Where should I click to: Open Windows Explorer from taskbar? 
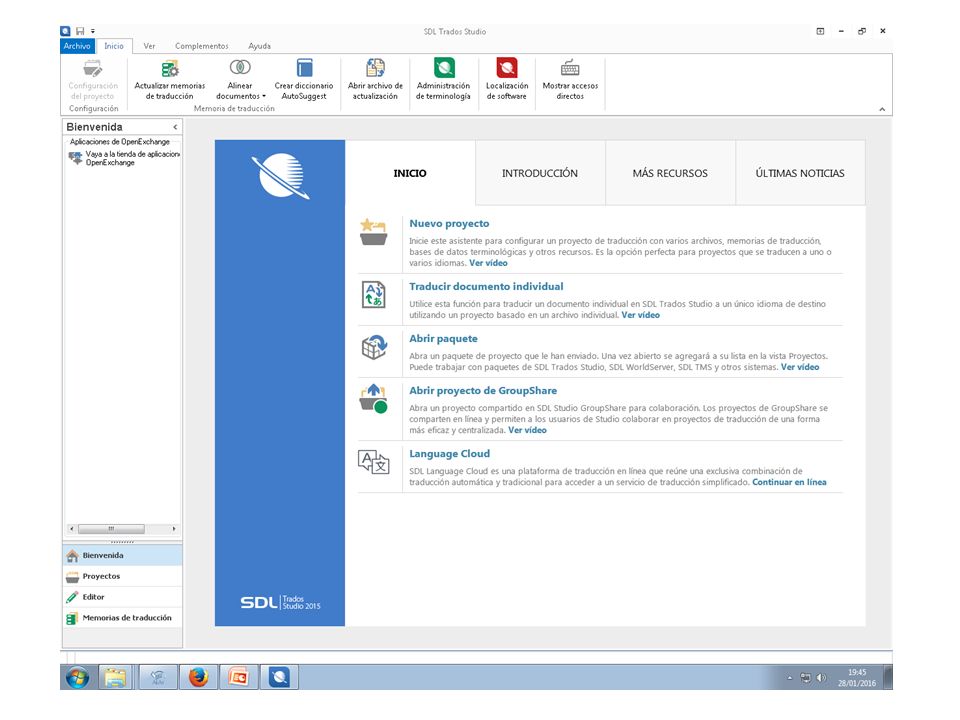pyautogui.click(x=115, y=677)
